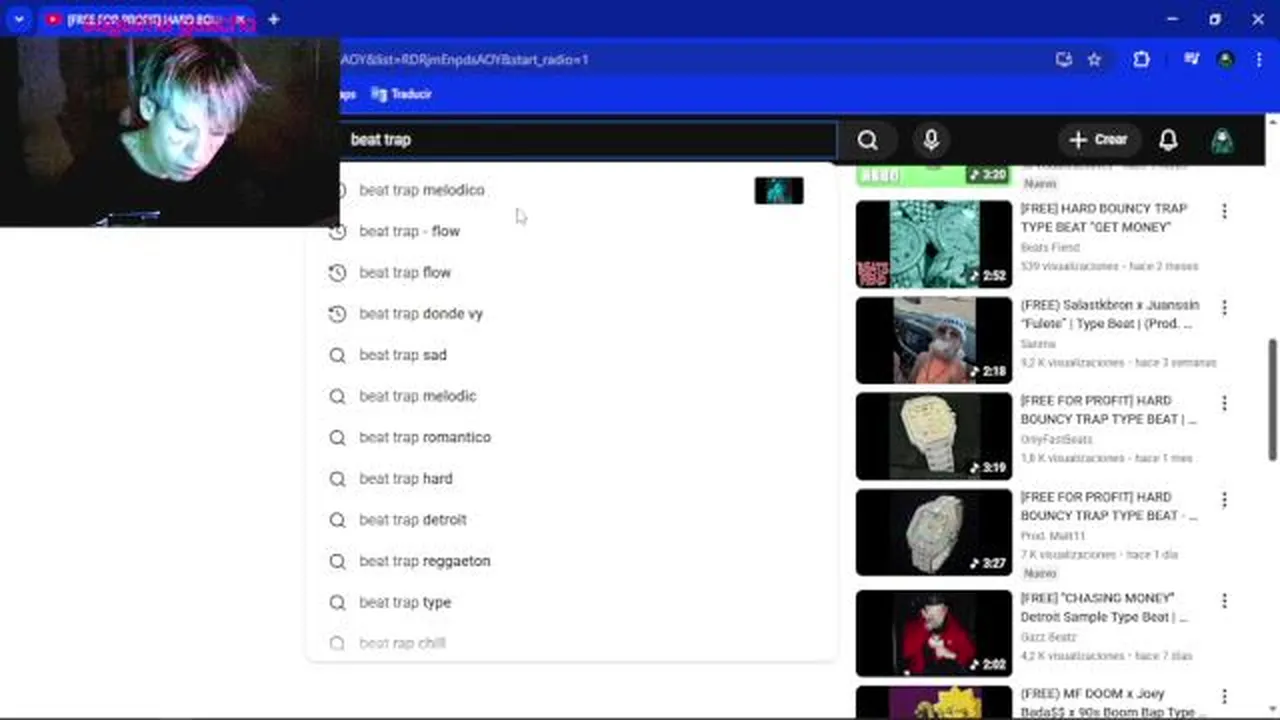This screenshot has width=1280, height=720.
Task: Open CHASING MONEY Detroit Sample Type Beat title
Action: (x=1104, y=608)
